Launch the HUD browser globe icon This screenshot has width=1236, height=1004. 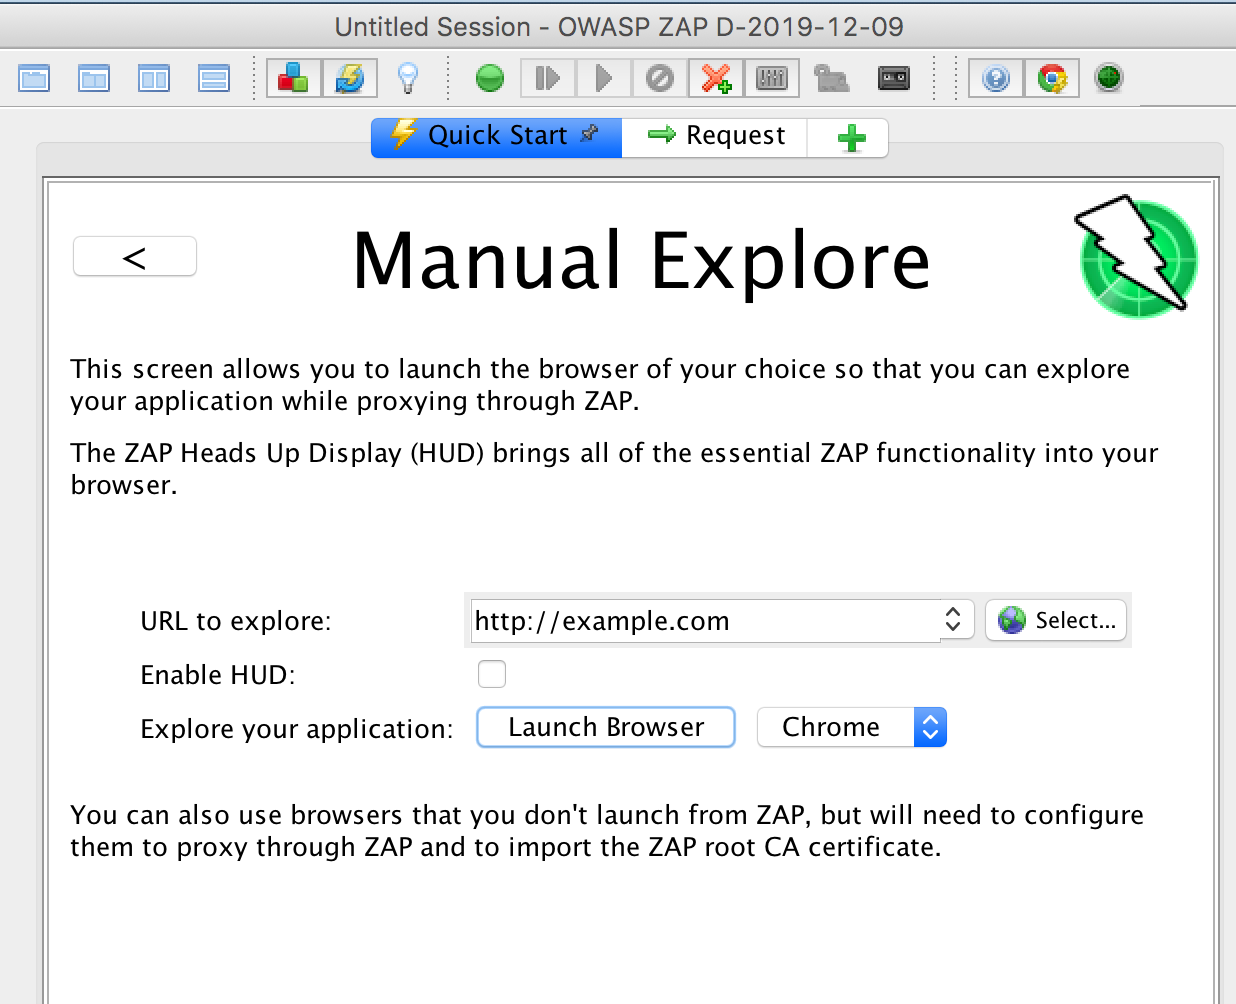pyautogui.click(x=1108, y=77)
